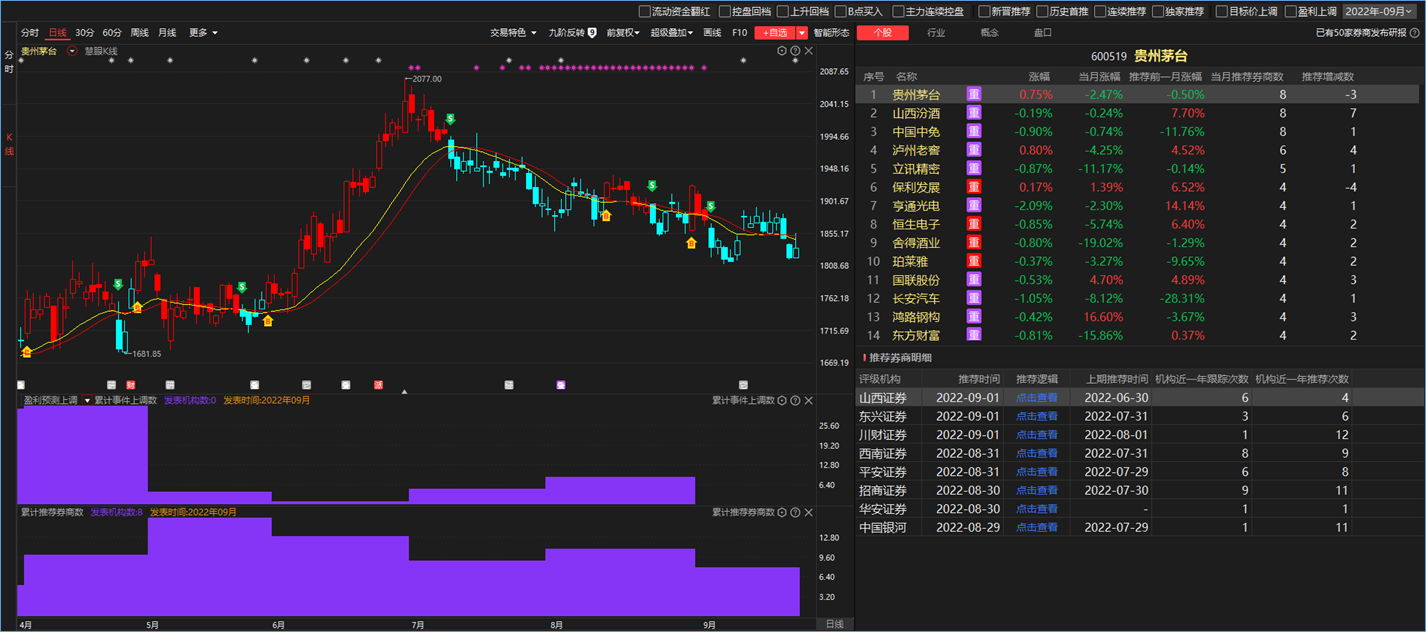Expand the arrow next to +自选 button
The image size is (1426, 632).
pyautogui.click(x=802, y=33)
